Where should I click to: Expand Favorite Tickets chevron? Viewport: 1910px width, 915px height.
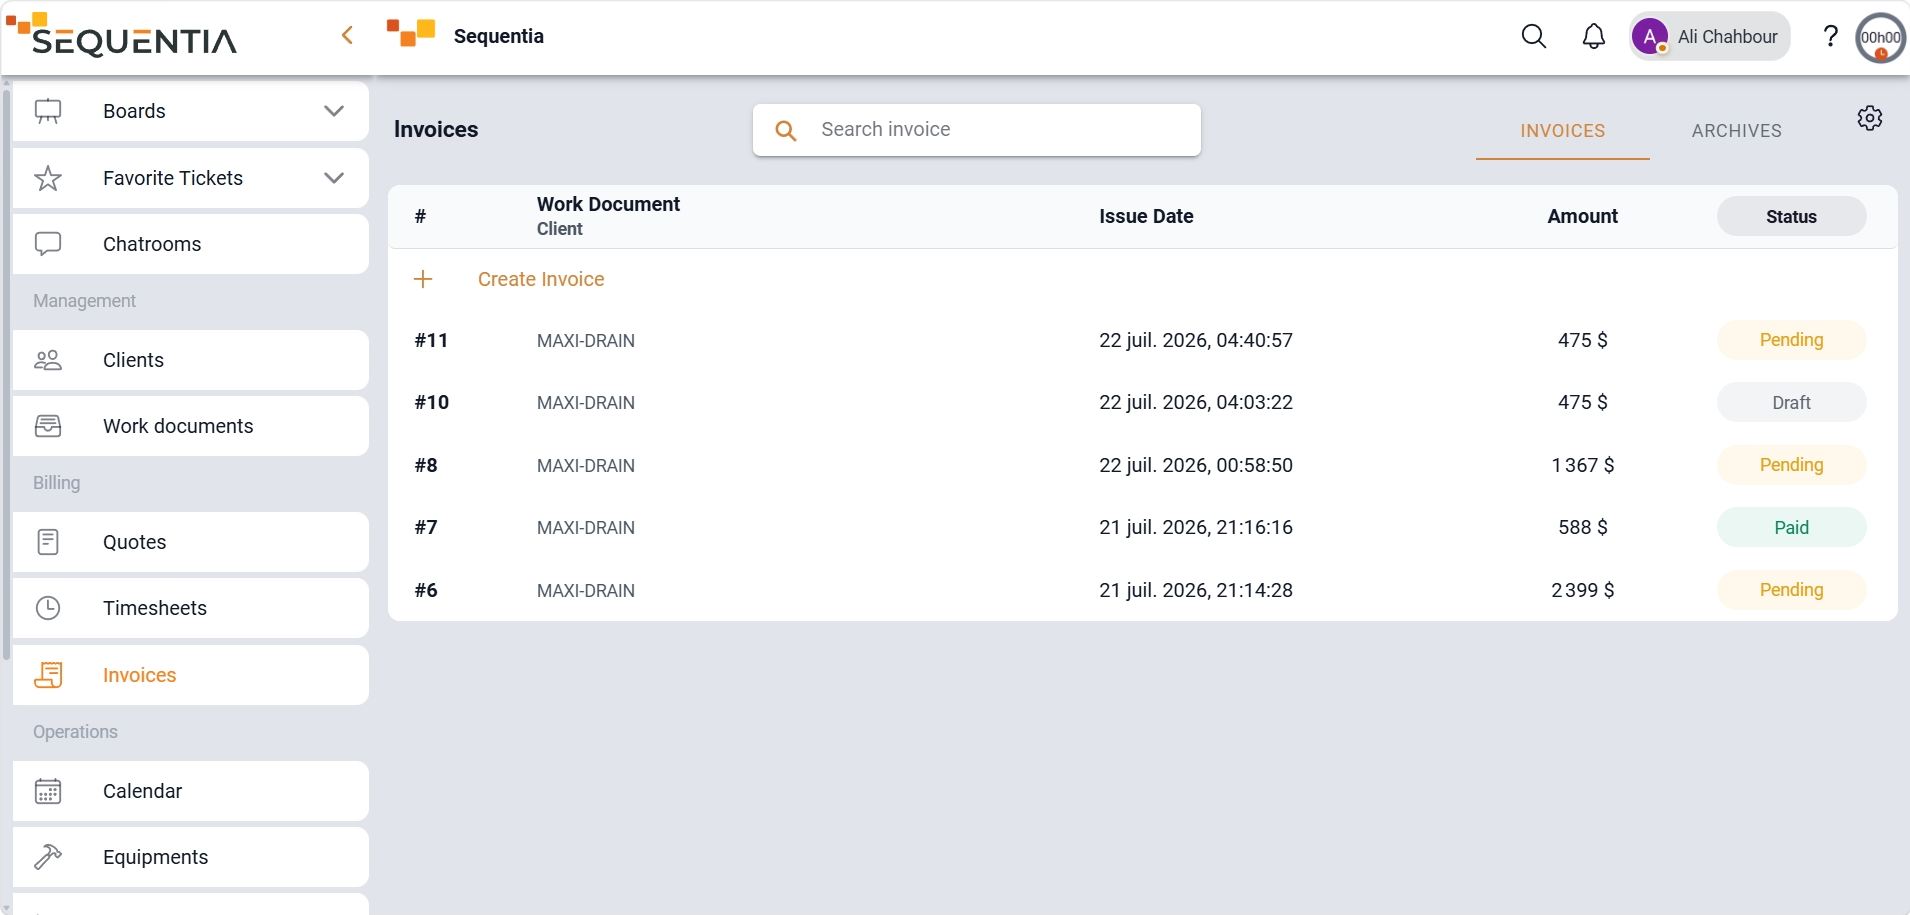334,178
